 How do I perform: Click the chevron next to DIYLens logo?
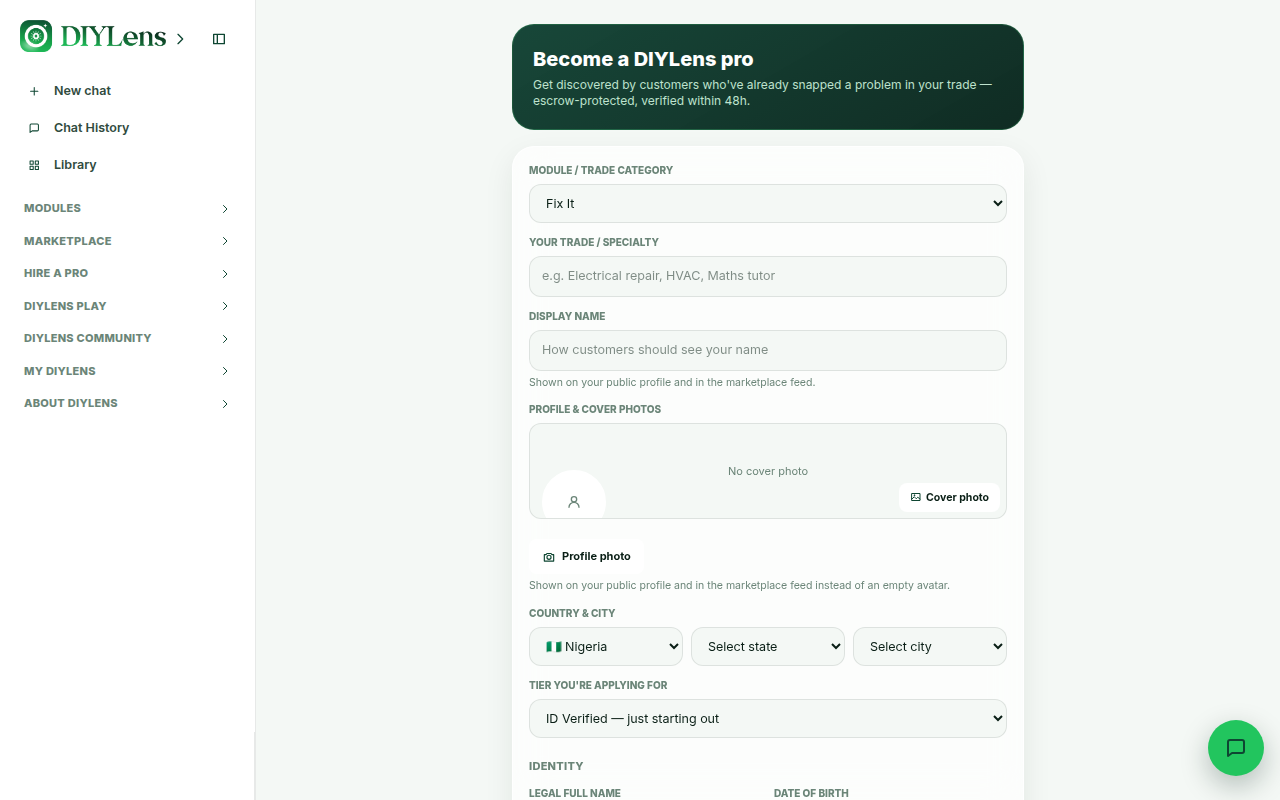(180, 39)
